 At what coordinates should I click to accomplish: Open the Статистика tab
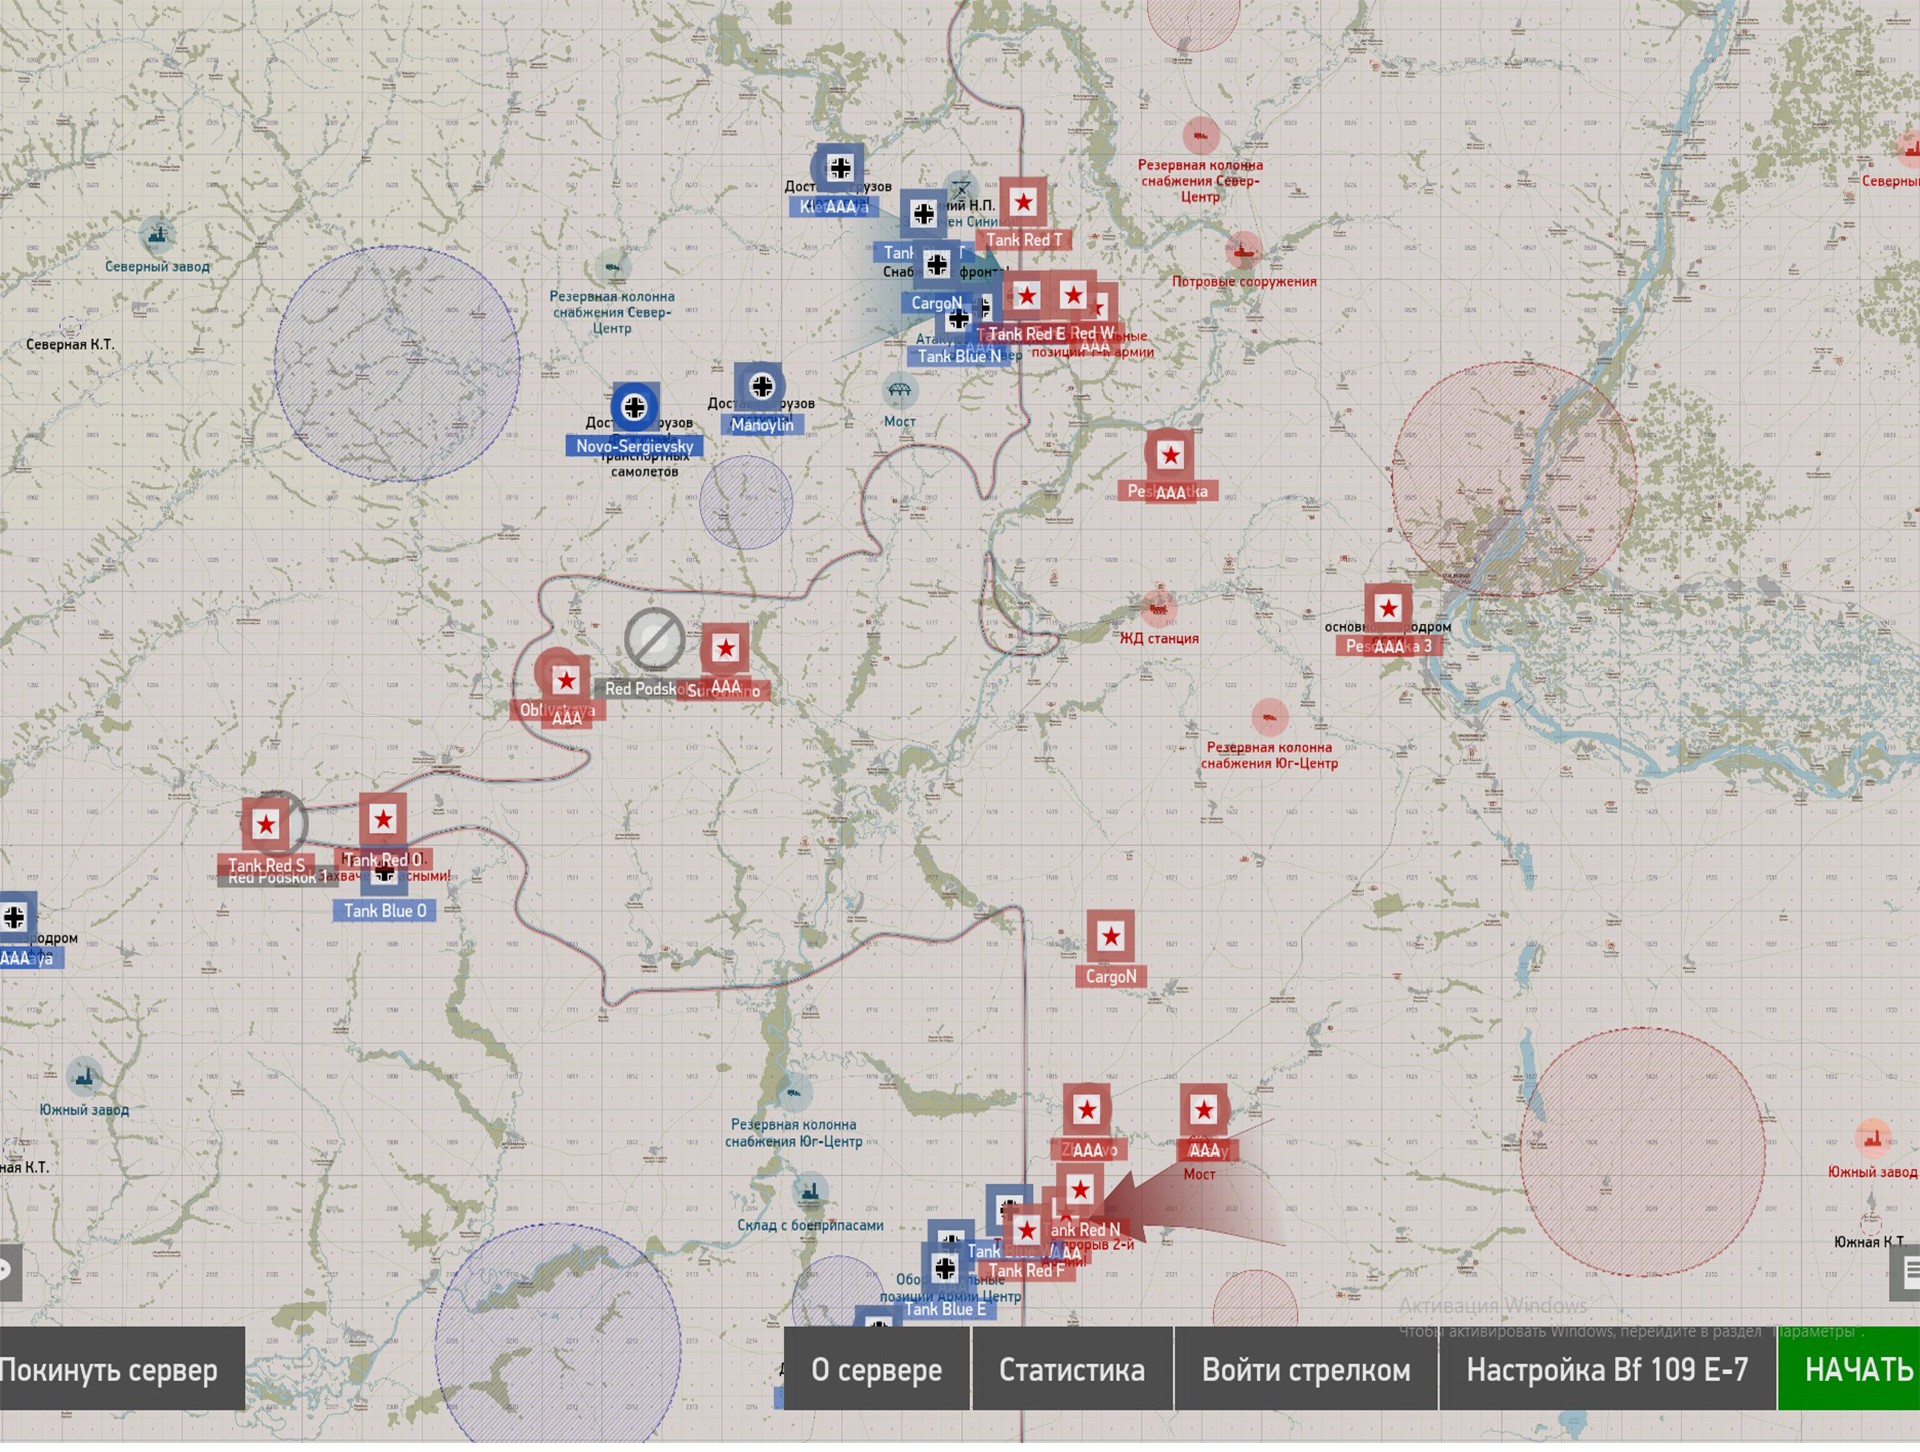click(x=1071, y=1370)
